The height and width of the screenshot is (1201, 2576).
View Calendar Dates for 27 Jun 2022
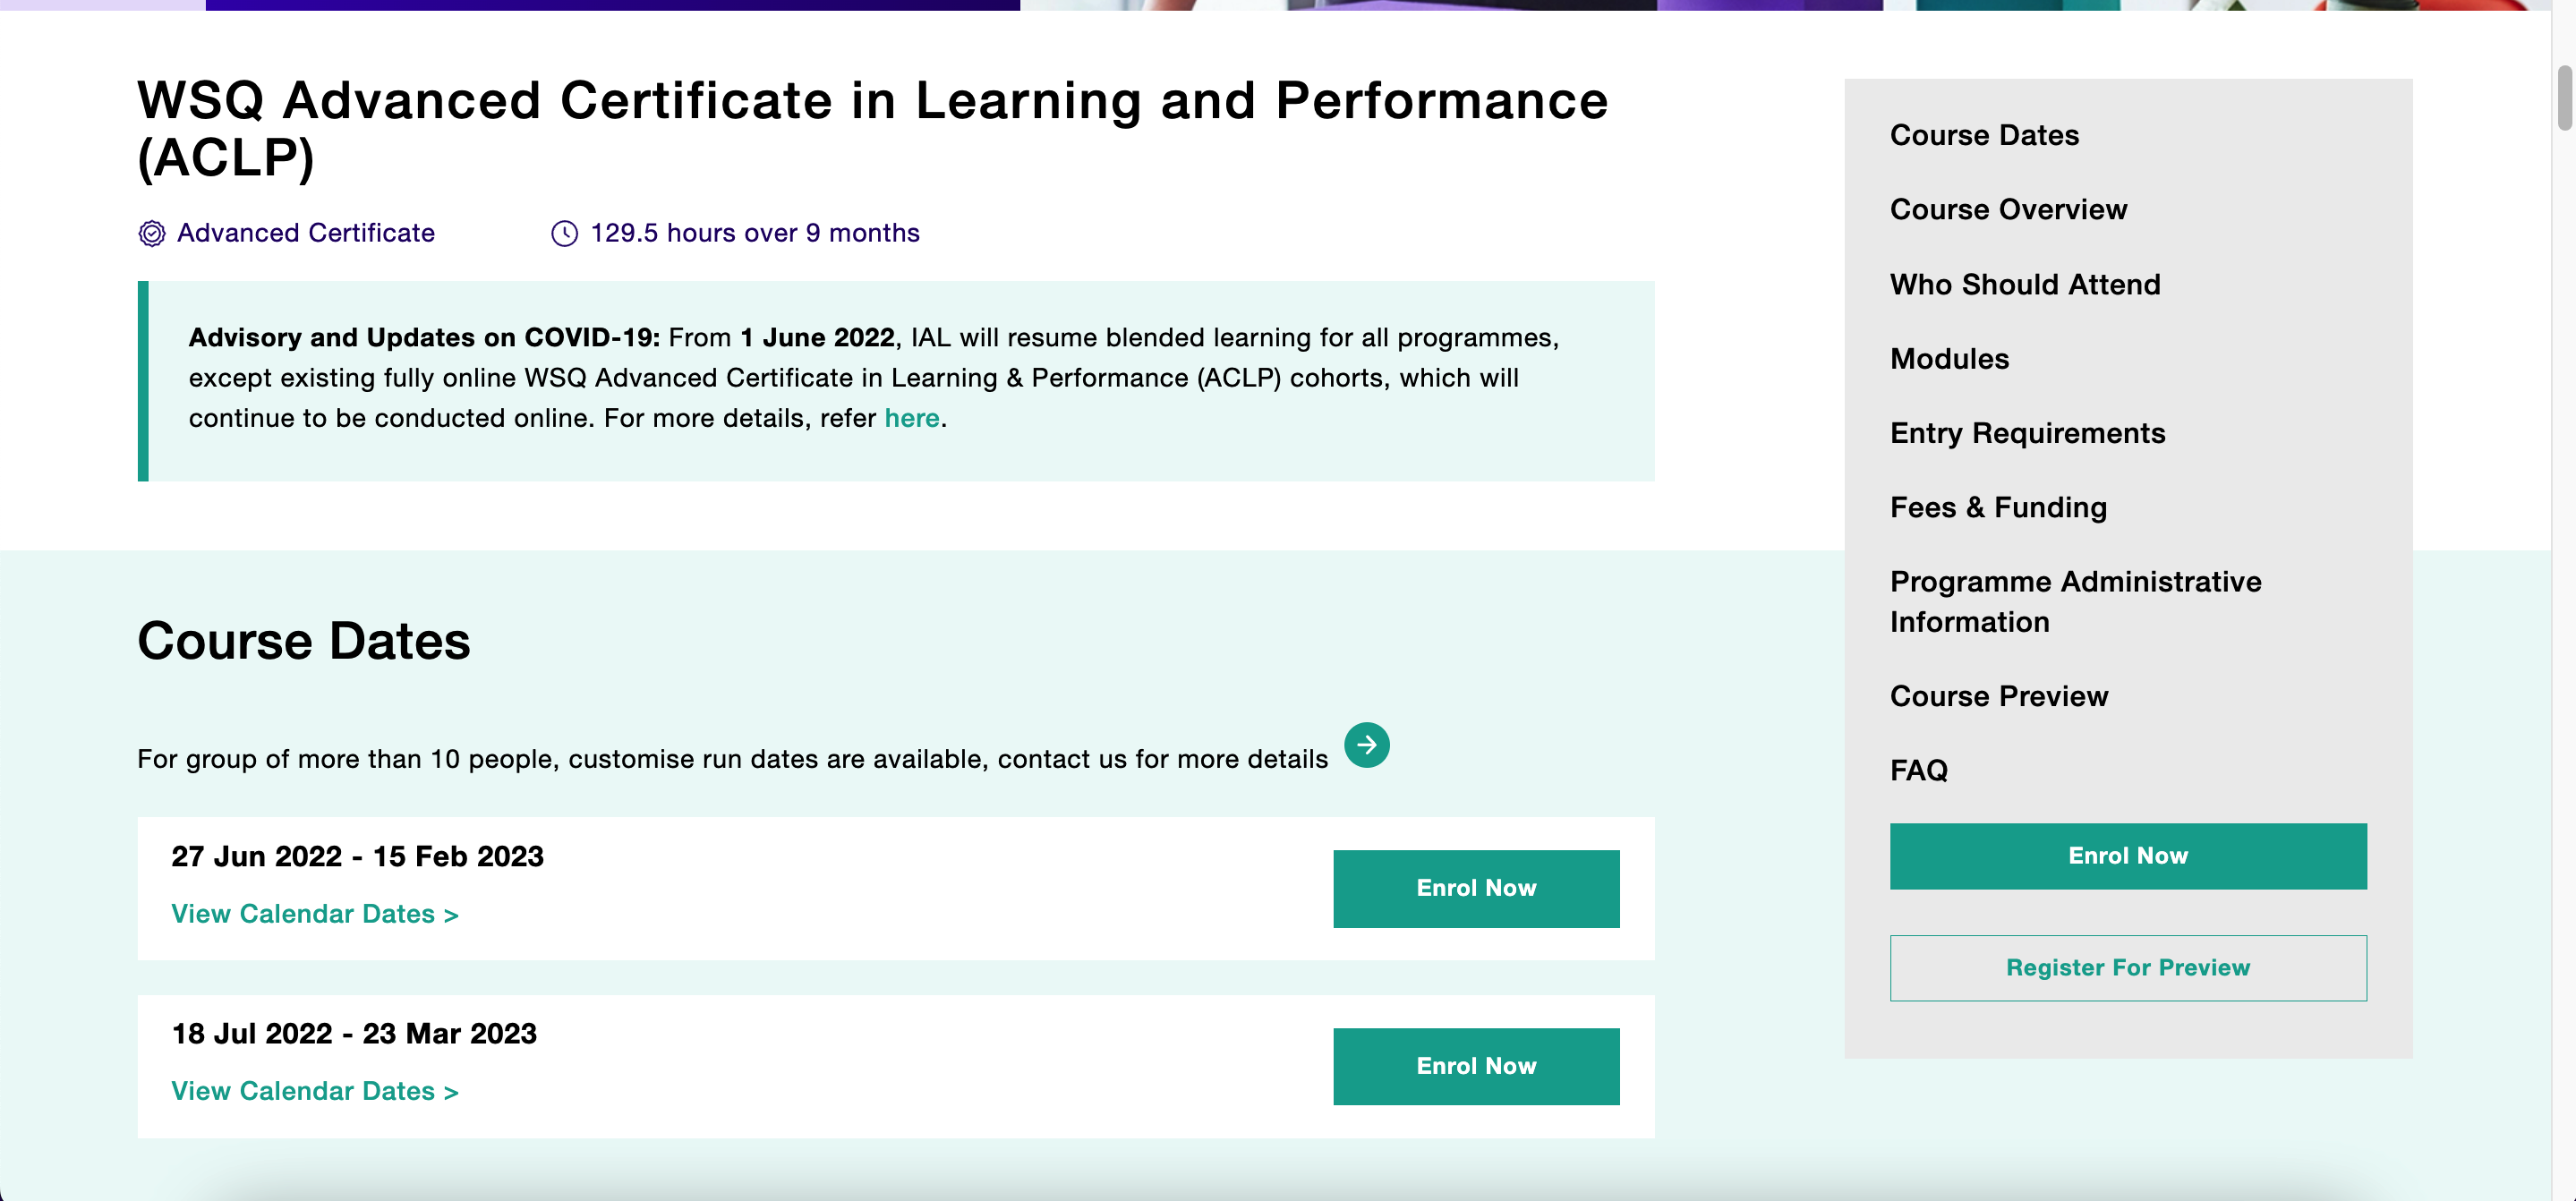(x=315, y=914)
